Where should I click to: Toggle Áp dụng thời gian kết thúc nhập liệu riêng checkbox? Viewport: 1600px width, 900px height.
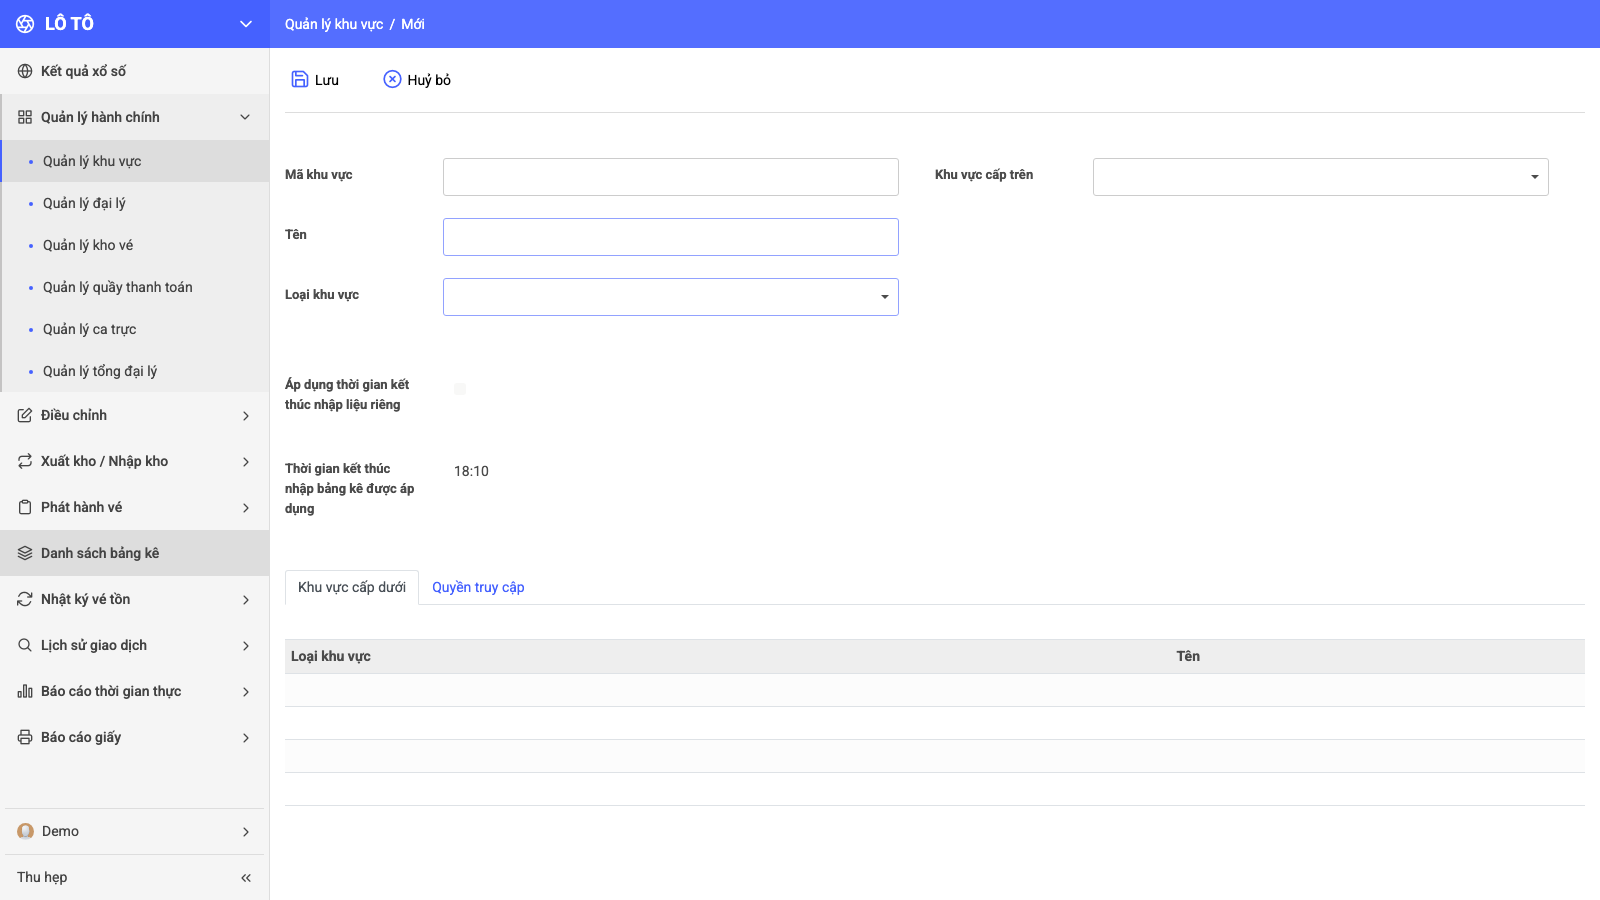coord(460,389)
